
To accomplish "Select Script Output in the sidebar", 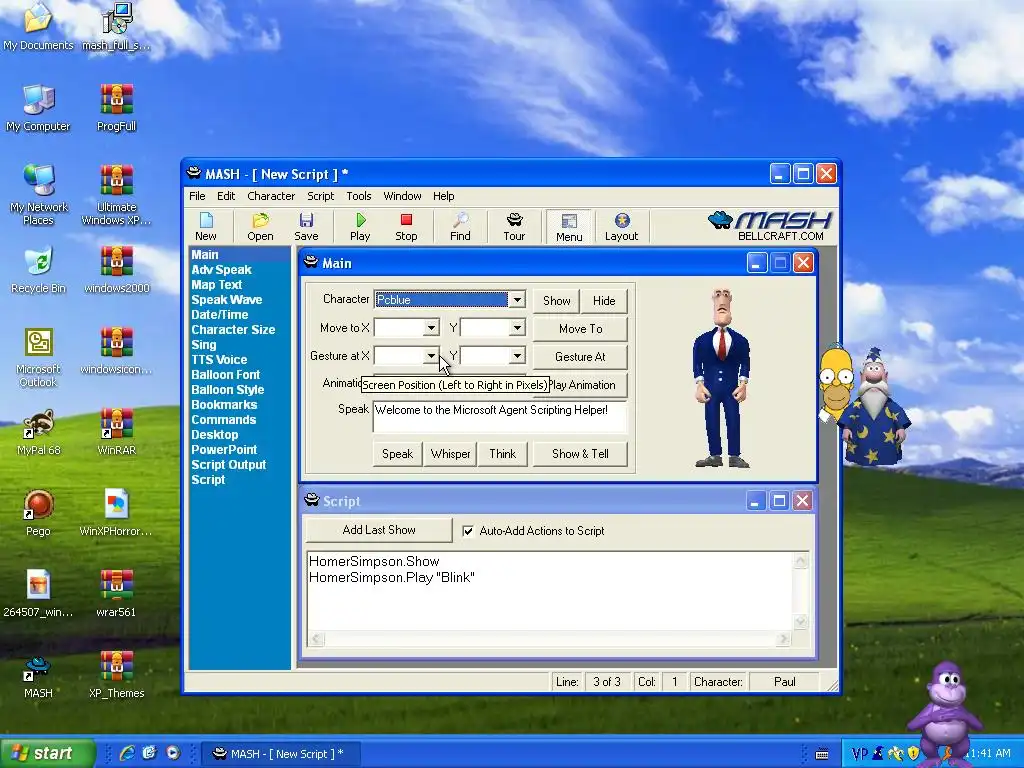I will (x=229, y=465).
